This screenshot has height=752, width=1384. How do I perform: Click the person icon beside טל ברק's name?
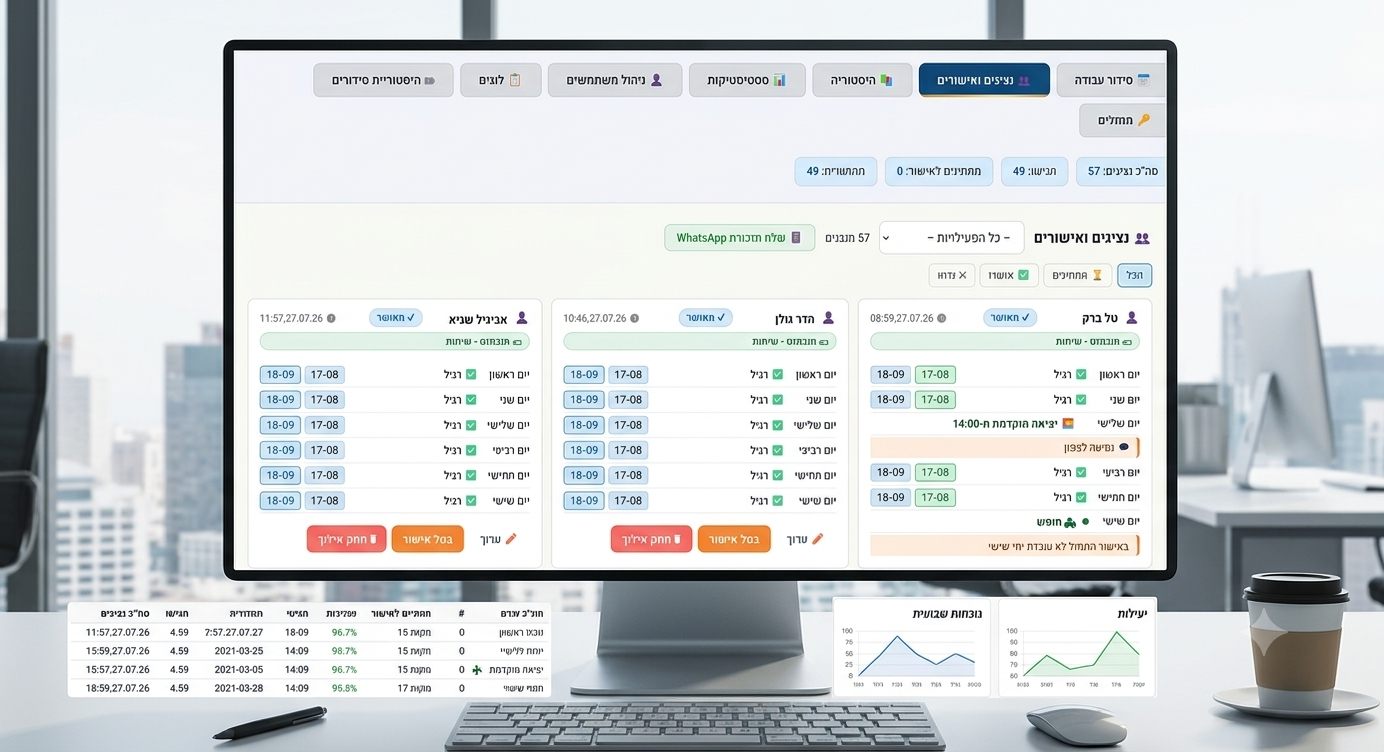click(x=1131, y=318)
